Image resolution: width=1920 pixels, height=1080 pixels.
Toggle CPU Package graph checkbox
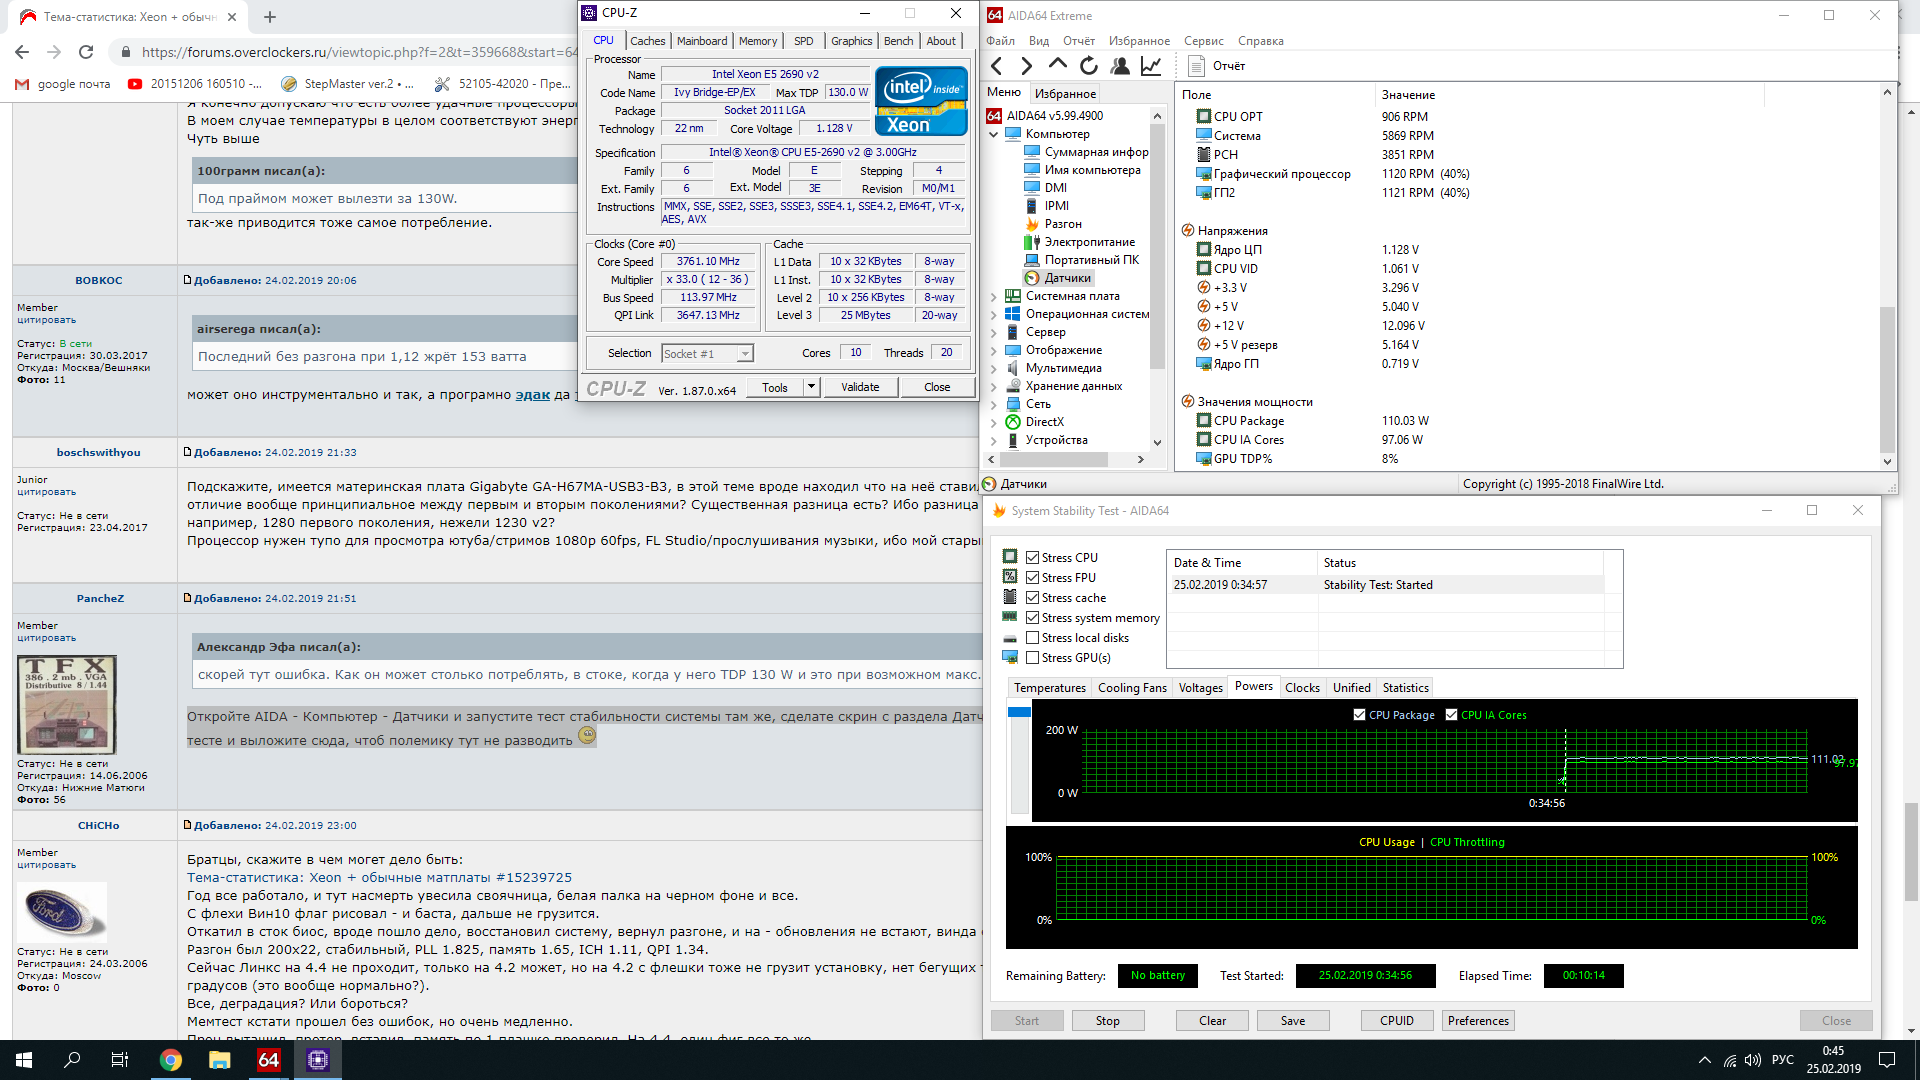pyautogui.click(x=1359, y=715)
